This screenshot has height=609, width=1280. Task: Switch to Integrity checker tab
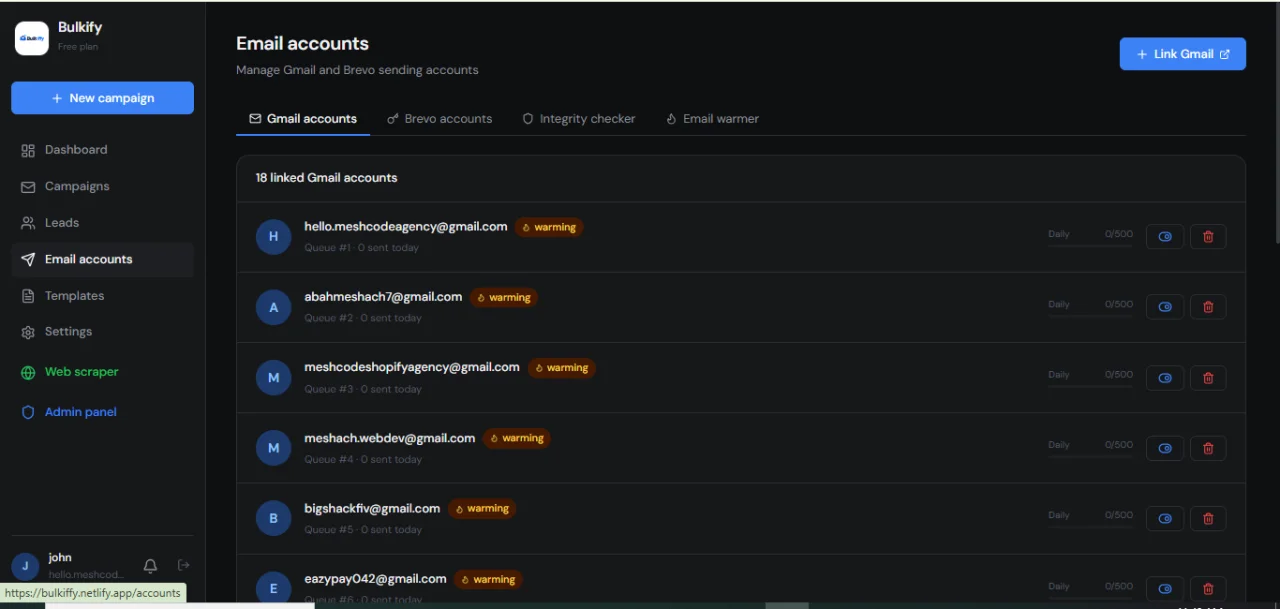tap(579, 118)
